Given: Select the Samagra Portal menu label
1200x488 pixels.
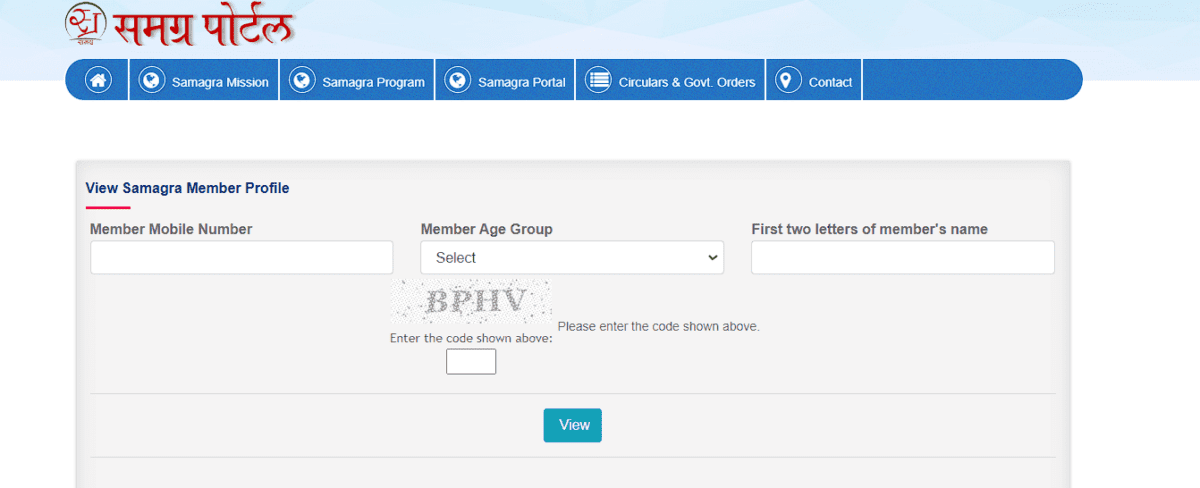Looking at the screenshot, I should pos(521,82).
